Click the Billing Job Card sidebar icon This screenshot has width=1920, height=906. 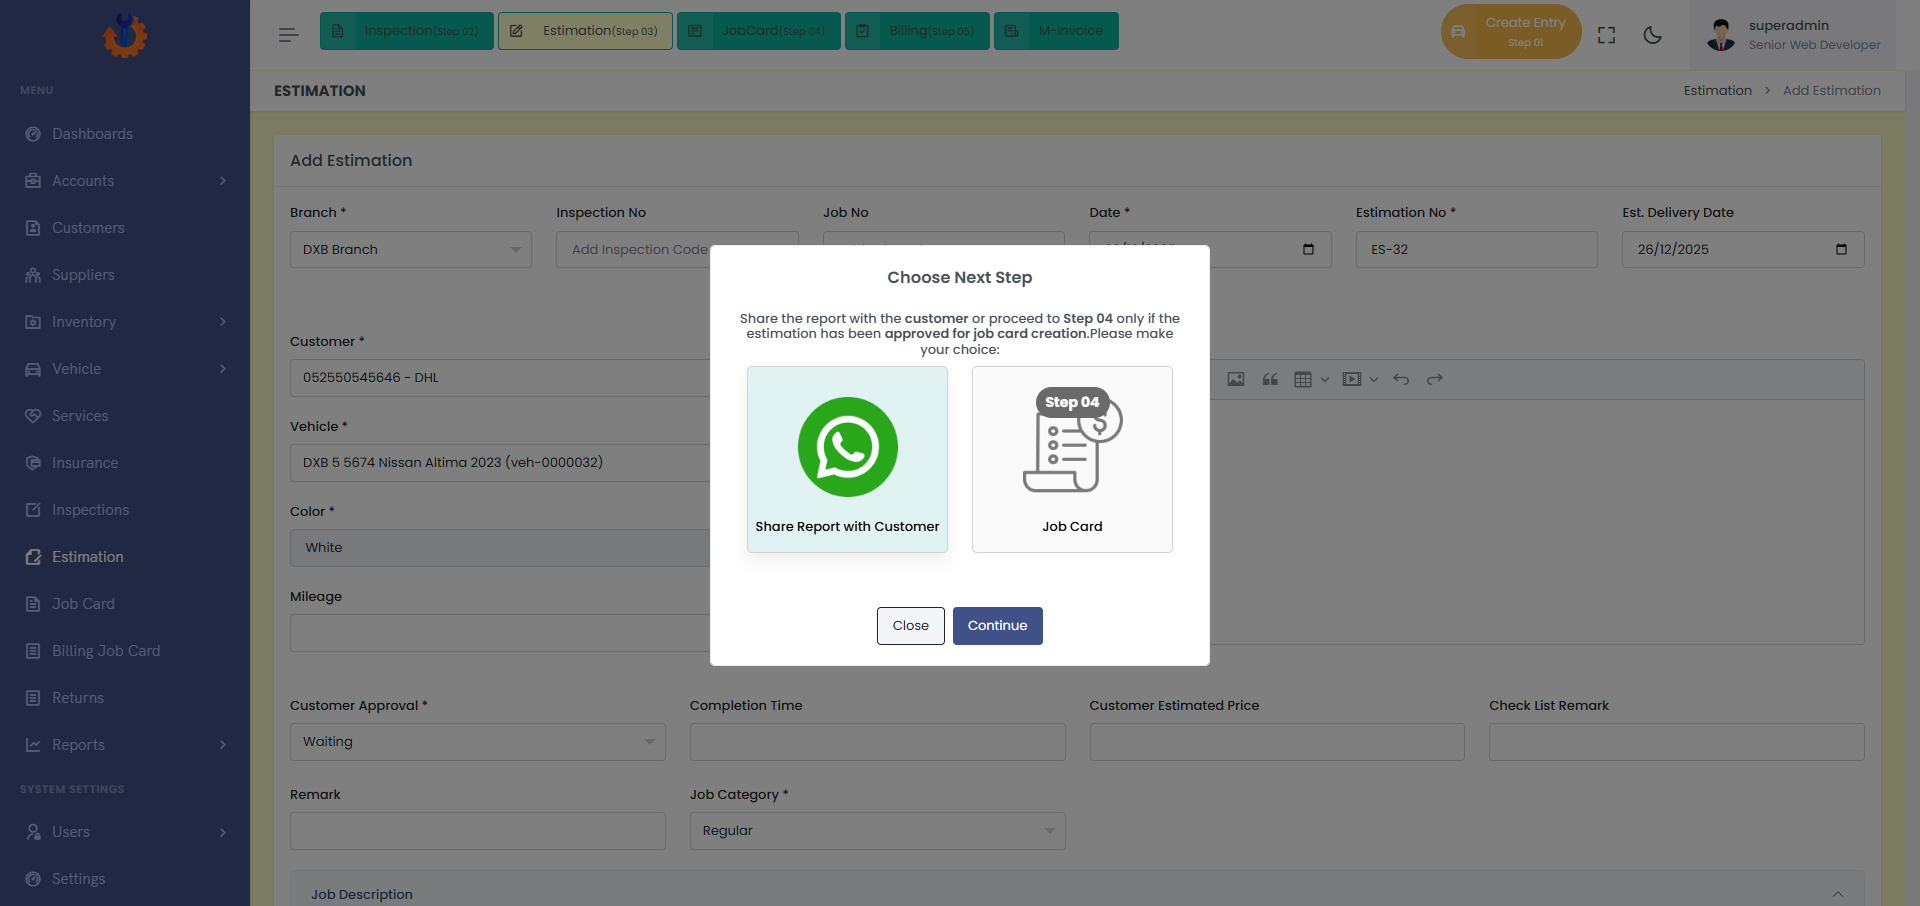point(33,651)
